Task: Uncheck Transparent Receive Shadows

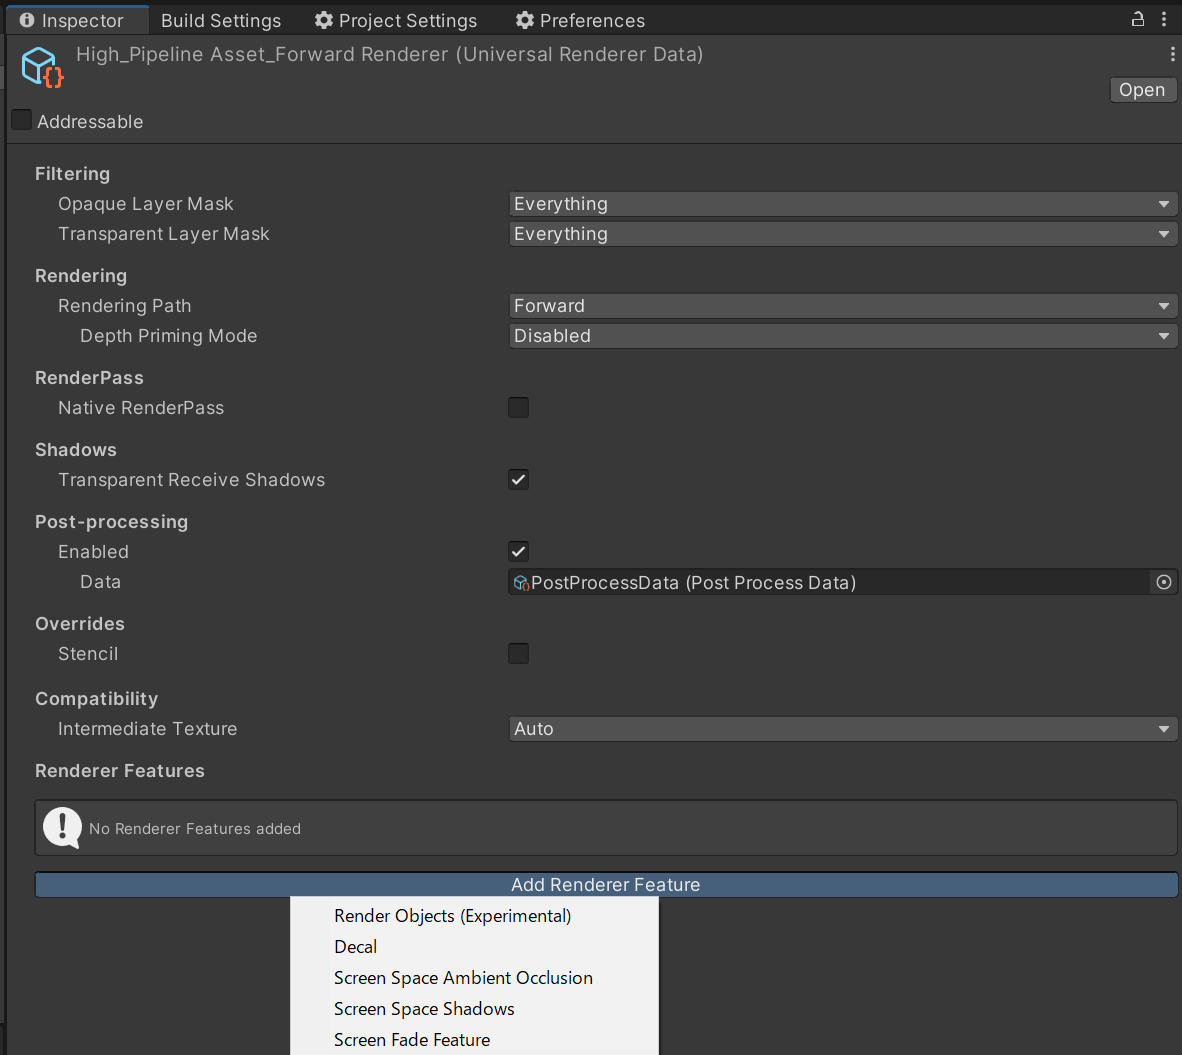Action: coord(519,480)
